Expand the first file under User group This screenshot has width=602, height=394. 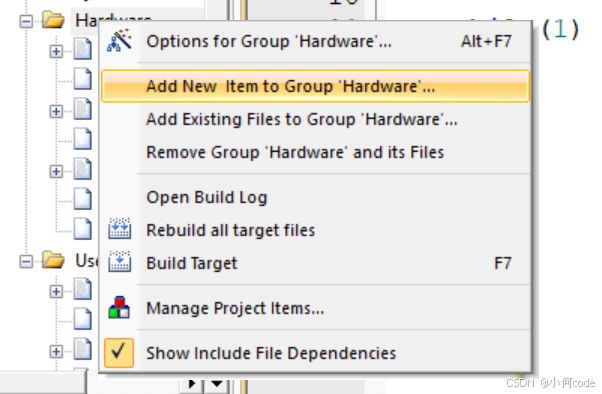click(56, 291)
